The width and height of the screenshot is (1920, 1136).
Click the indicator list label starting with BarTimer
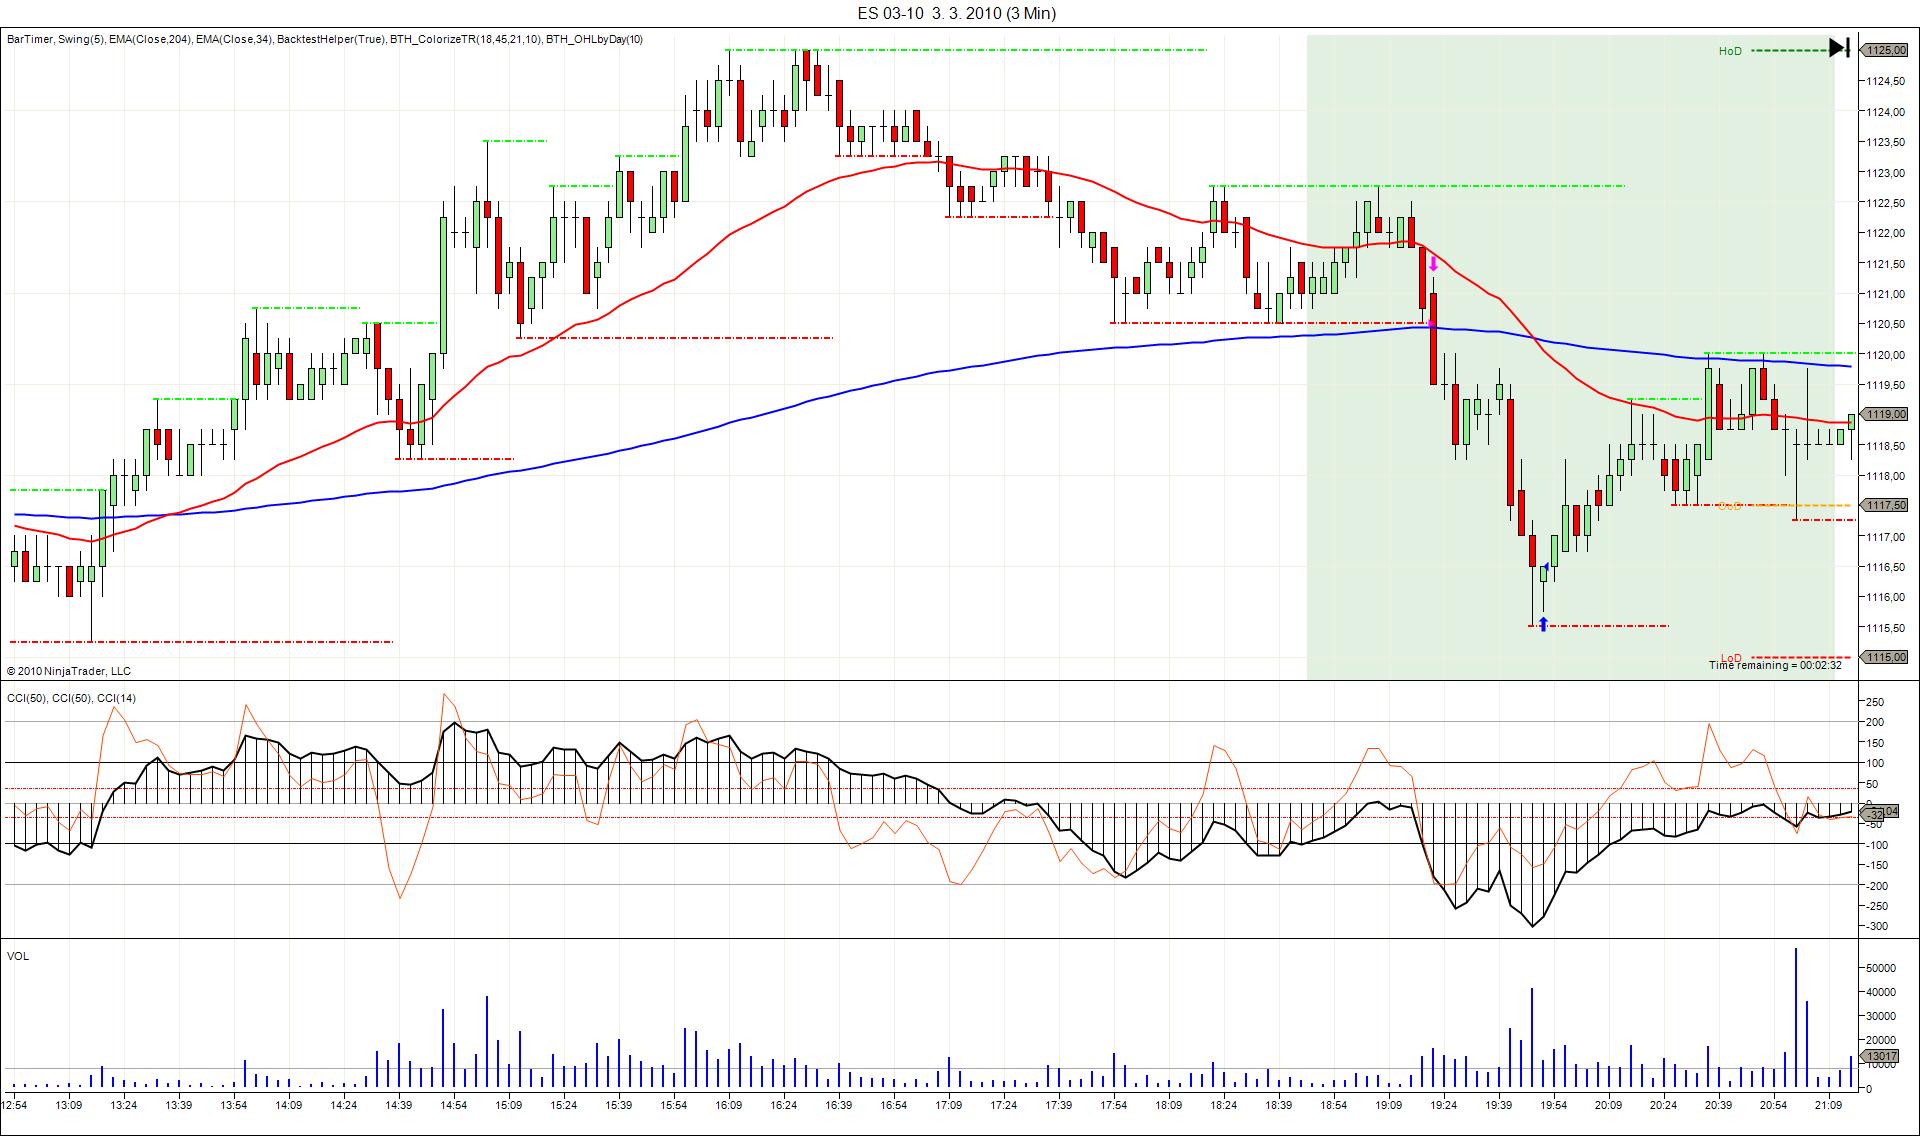click(x=324, y=40)
